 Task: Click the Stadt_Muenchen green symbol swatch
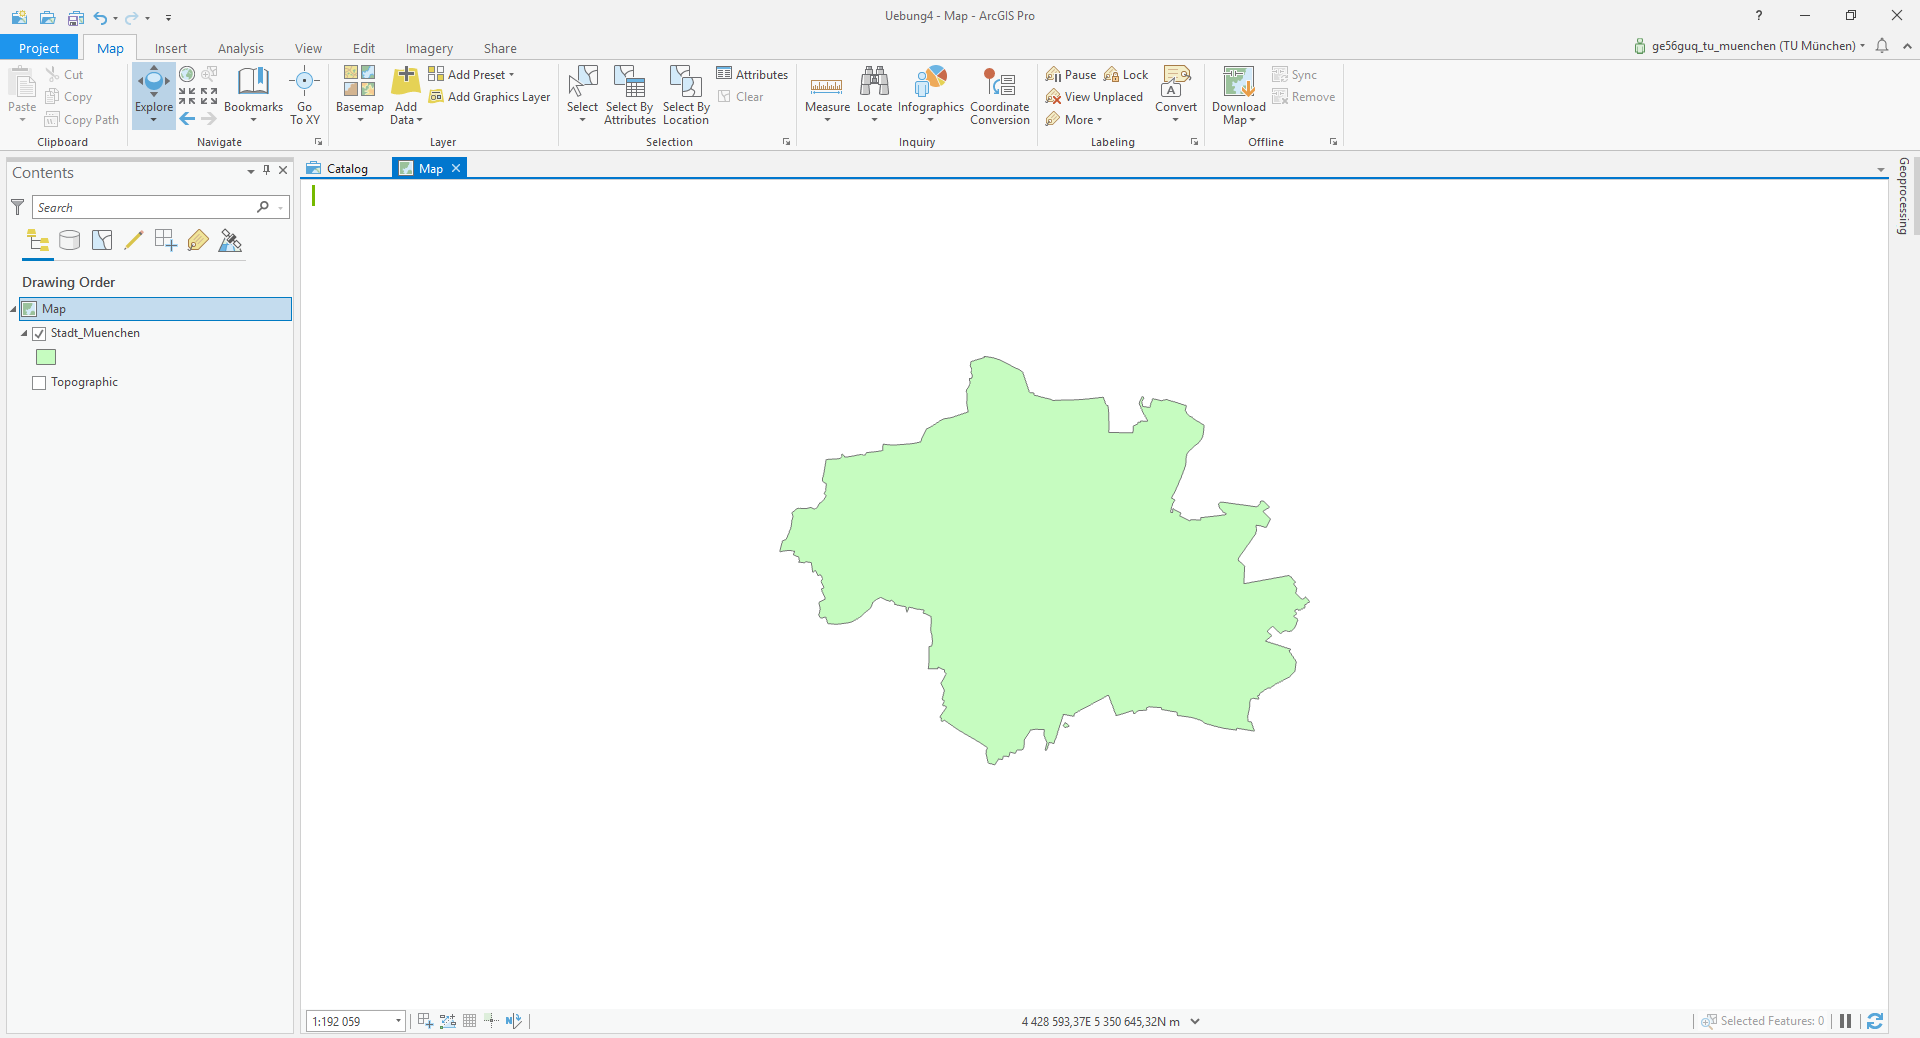coord(46,357)
